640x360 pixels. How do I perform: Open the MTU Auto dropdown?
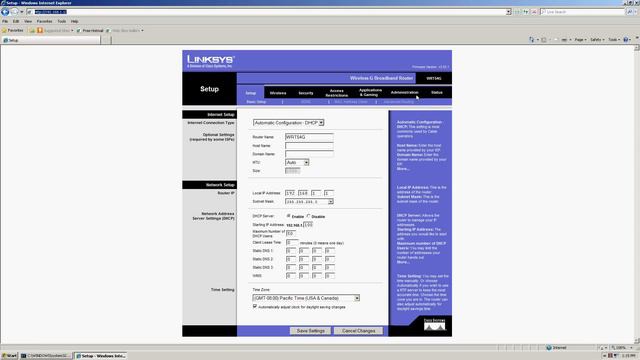click(x=297, y=162)
